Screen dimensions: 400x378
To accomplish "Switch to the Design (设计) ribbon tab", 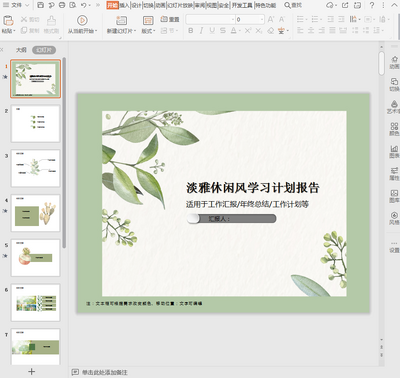I will (136, 5).
